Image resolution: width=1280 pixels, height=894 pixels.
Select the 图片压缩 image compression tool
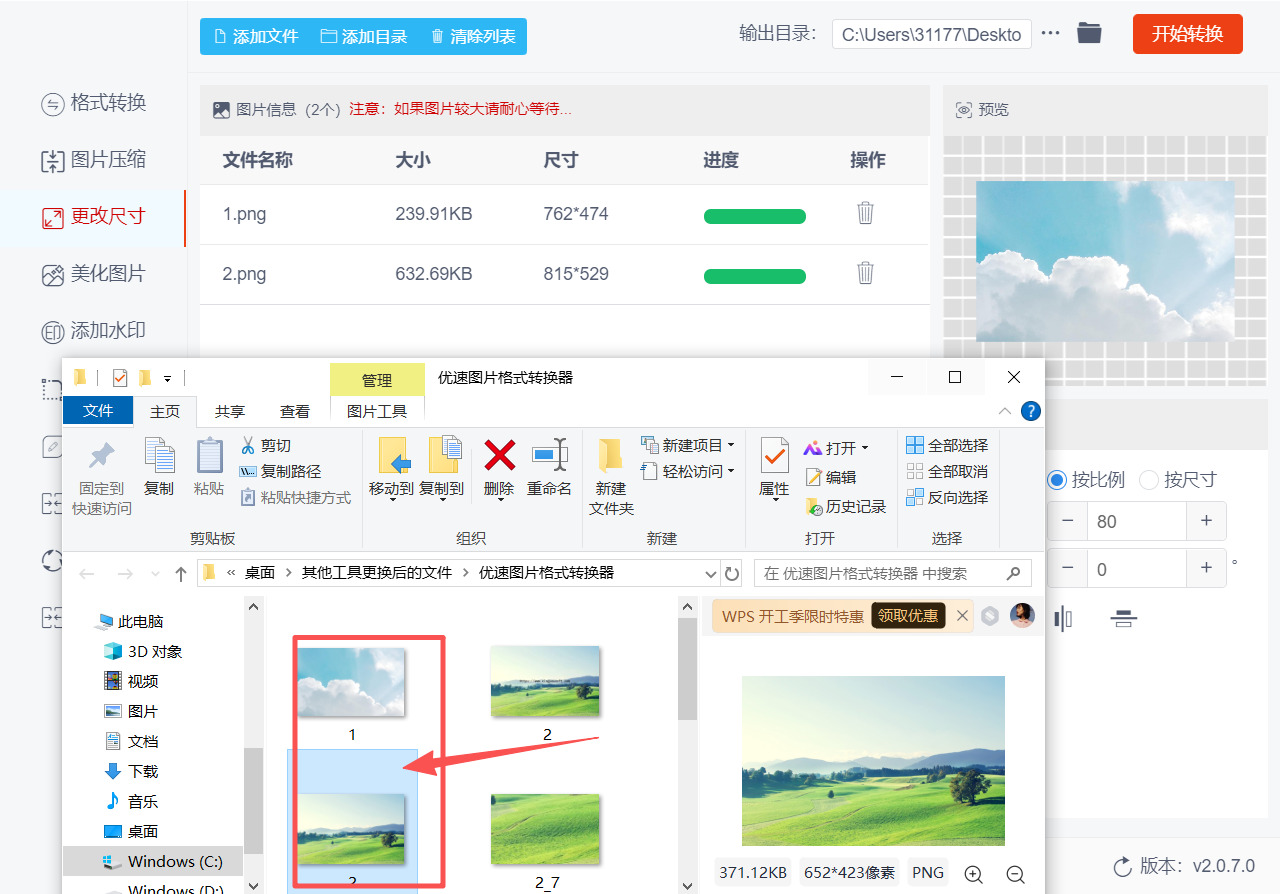pos(94,160)
